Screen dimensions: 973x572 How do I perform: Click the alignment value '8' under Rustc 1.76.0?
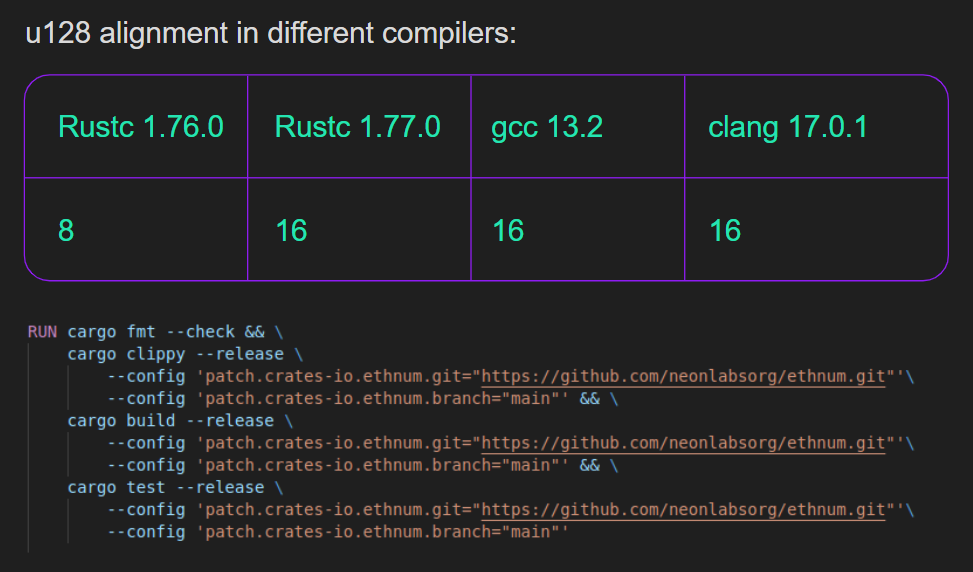coord(66,231)
